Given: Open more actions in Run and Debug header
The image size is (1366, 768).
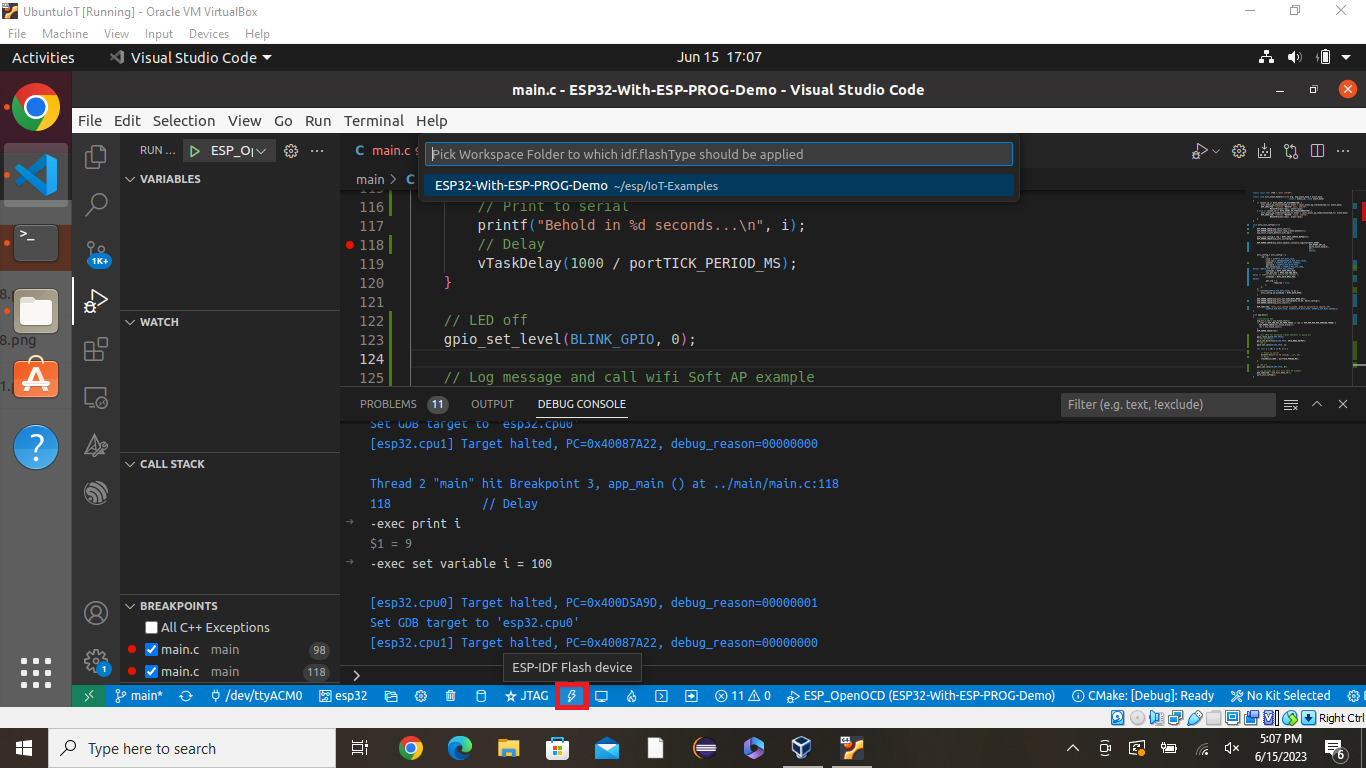Looking at the screenshot, I should pos(317,151).
